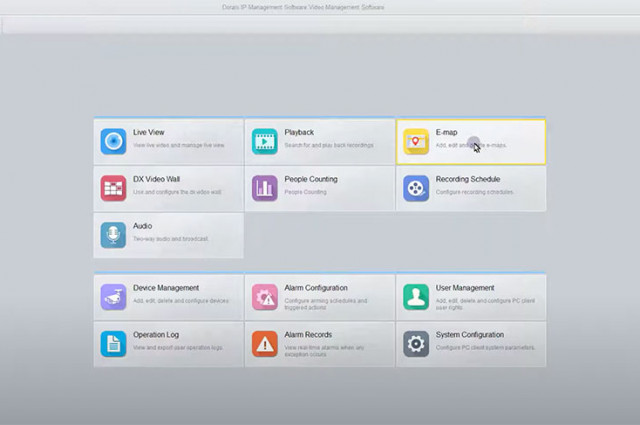Click the Device Management title

[x=166, y=288]
